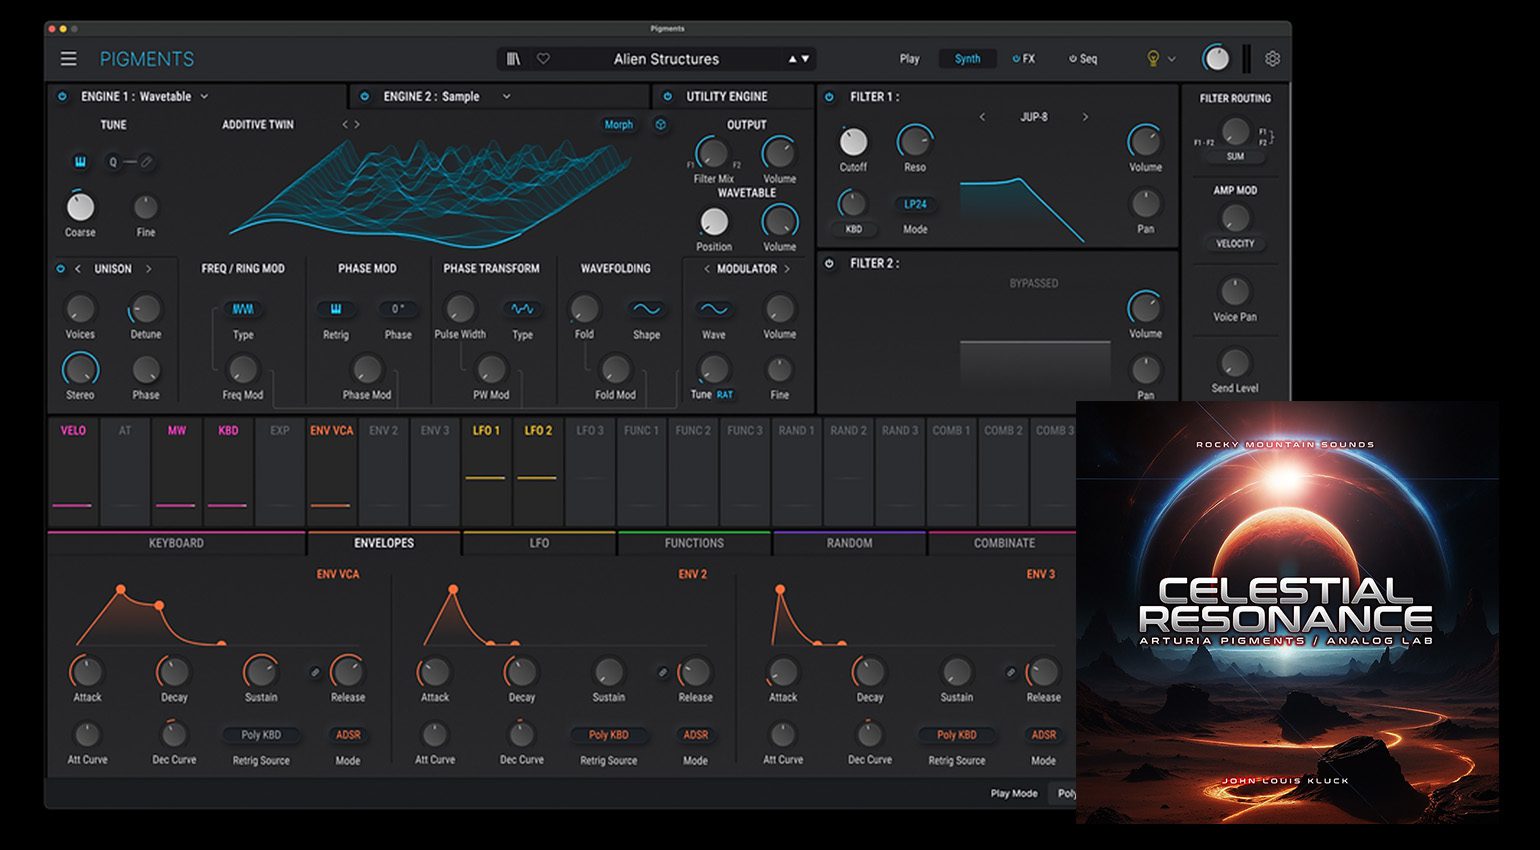Open the LFO modulation tab
This screenshot has height=850, width=1540.
[x=539, y=543]
